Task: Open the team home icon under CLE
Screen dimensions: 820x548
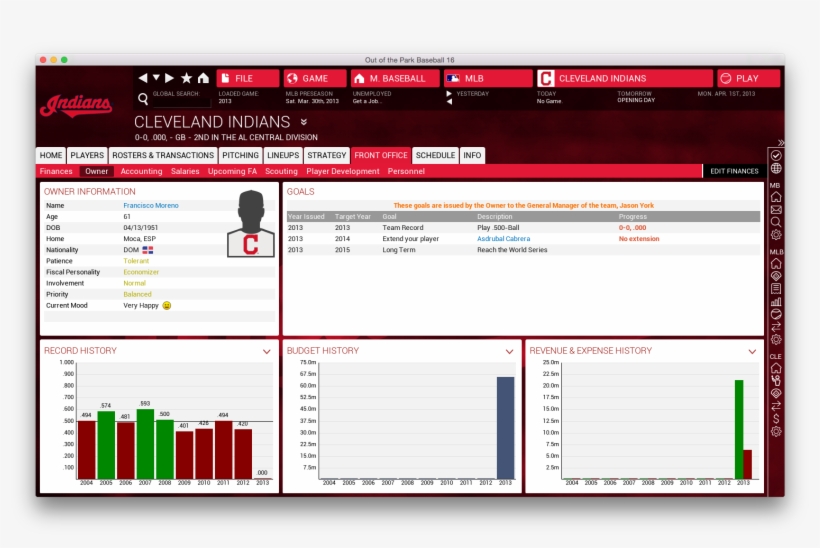Action: [x=776, y=368]
